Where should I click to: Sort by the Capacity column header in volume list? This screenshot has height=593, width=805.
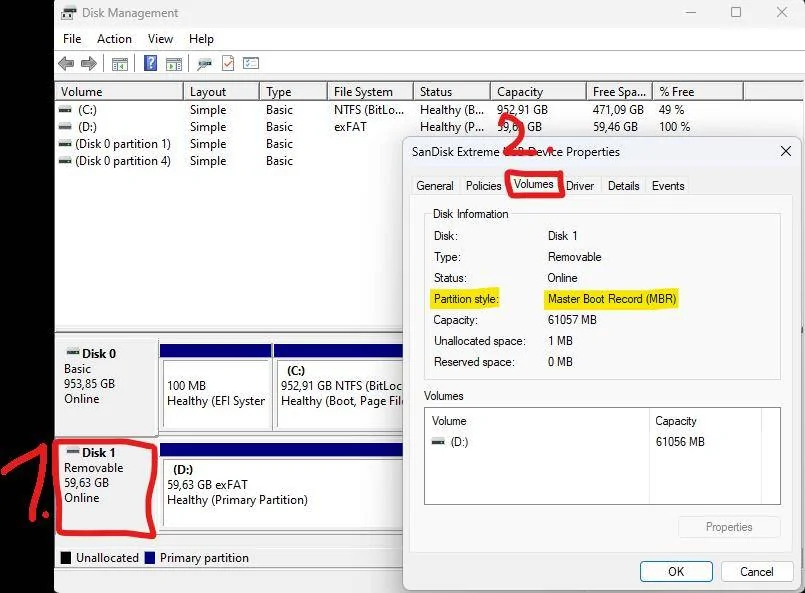tap(539, 92)
